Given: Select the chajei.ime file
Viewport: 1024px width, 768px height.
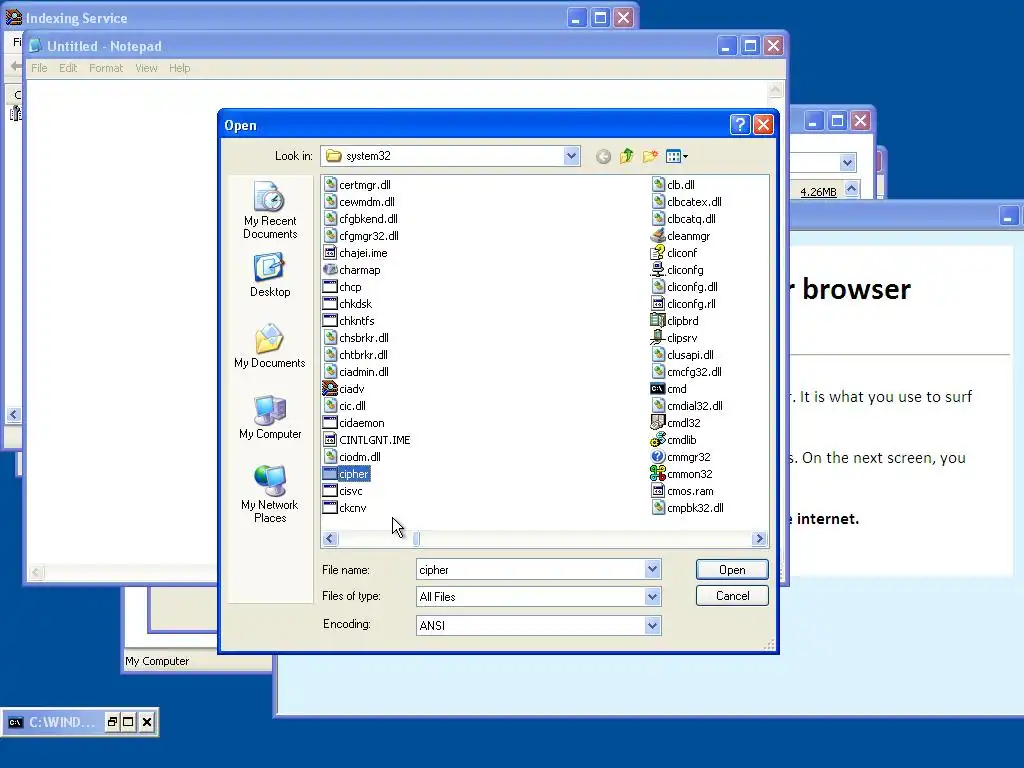Looking at the screenshot, I should (x=355, y=253).
